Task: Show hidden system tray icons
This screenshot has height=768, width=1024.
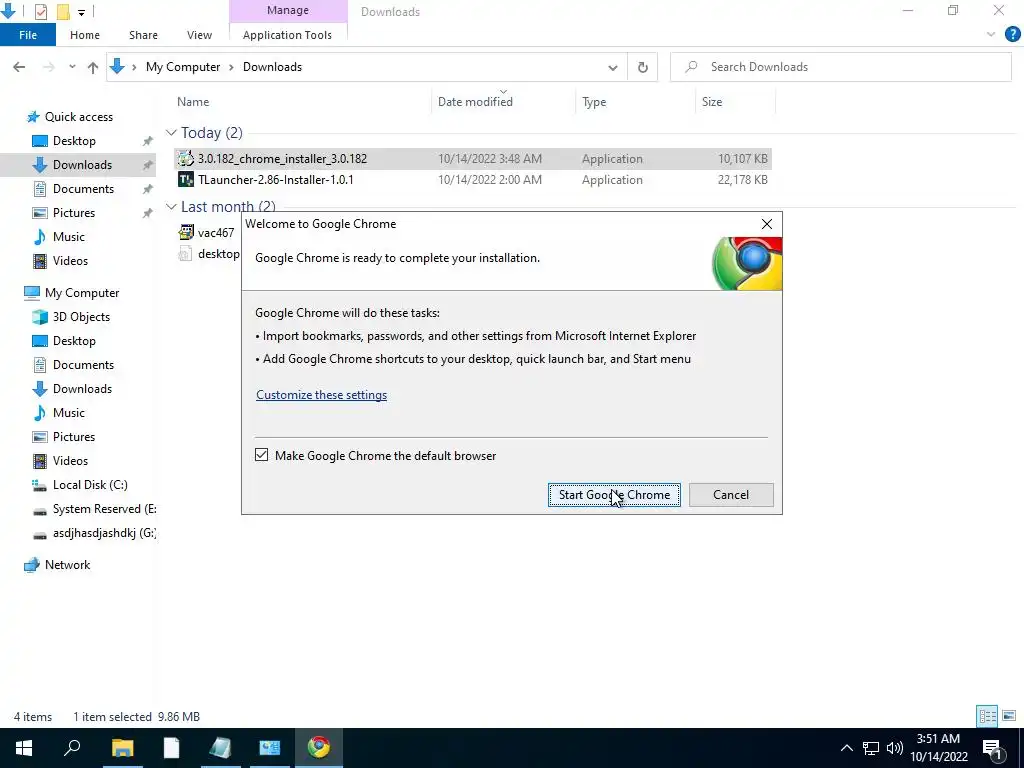Action: (846, 748)
